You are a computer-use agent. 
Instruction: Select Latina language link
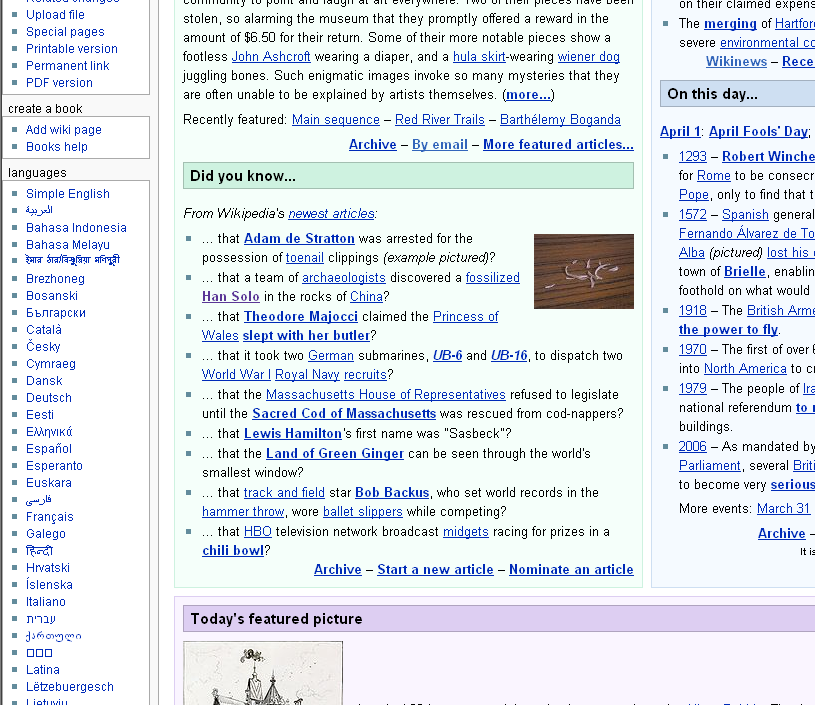click(43, 670)
